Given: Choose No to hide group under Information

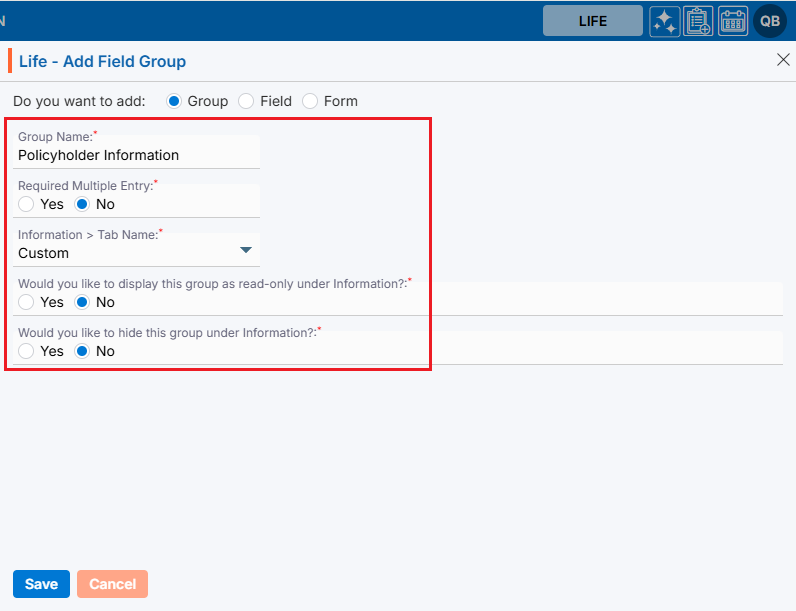Looking at the screenshot, I should point(83,351).
